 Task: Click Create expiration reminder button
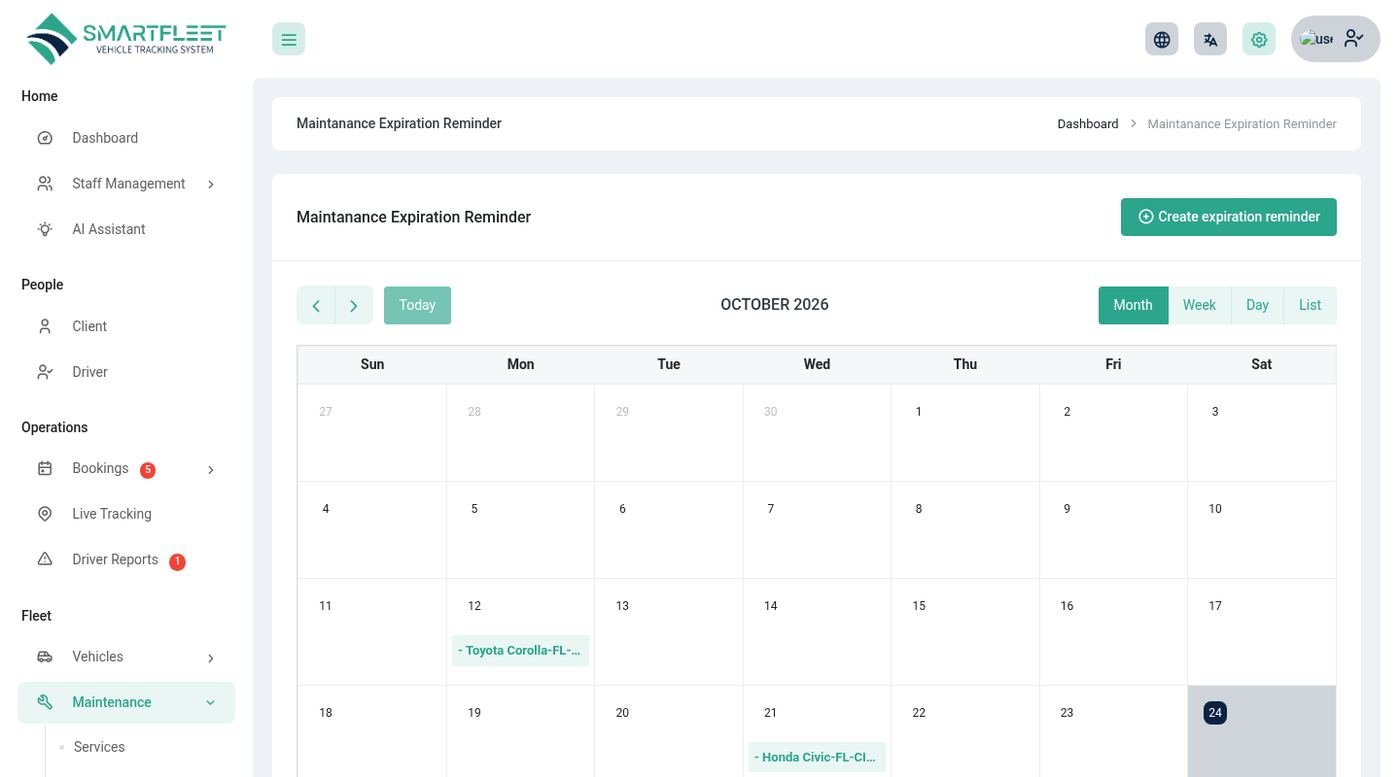[x=1228, y=217]
